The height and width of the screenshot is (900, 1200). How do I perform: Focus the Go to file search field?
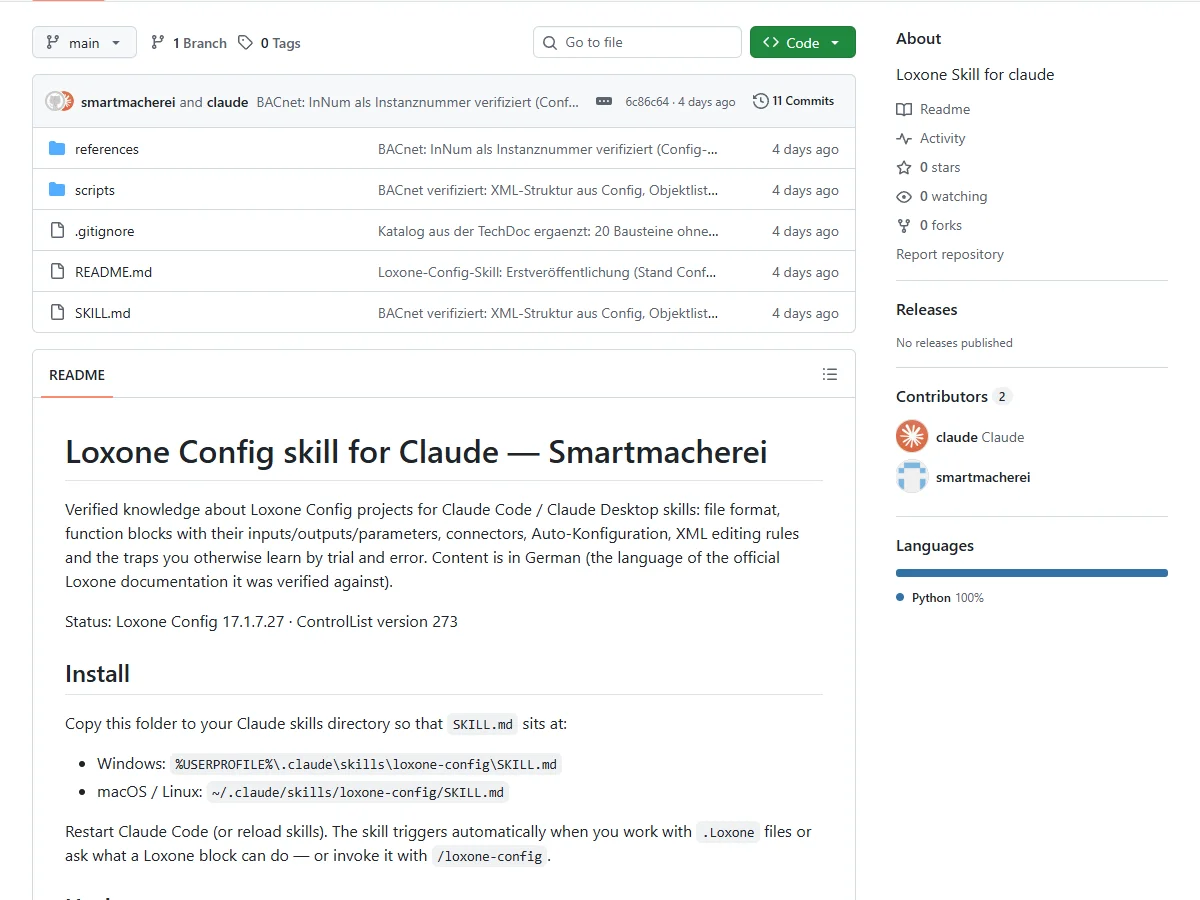click(637, 42)
